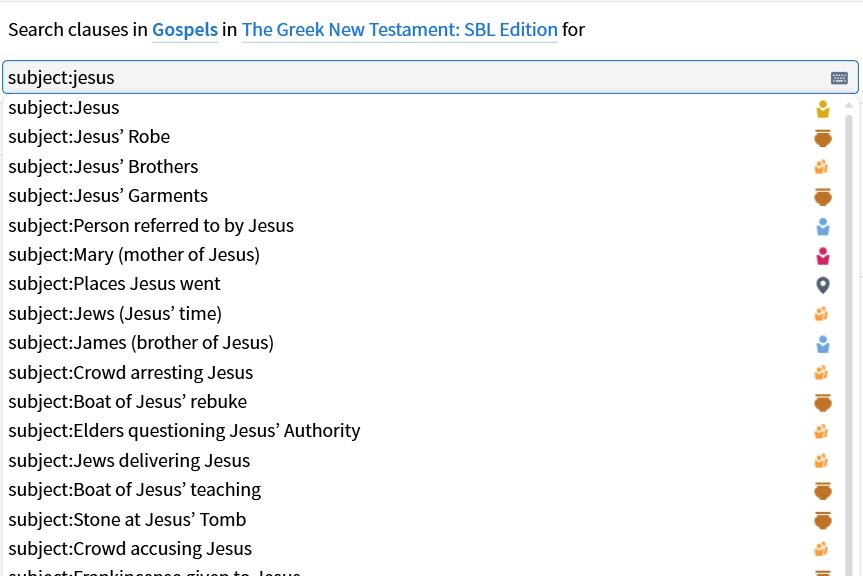Image resolution: width=863 pixels, height=576 pixels.
Task: Click the map pin icon for Places Jesus went
Action: point(823,285)
